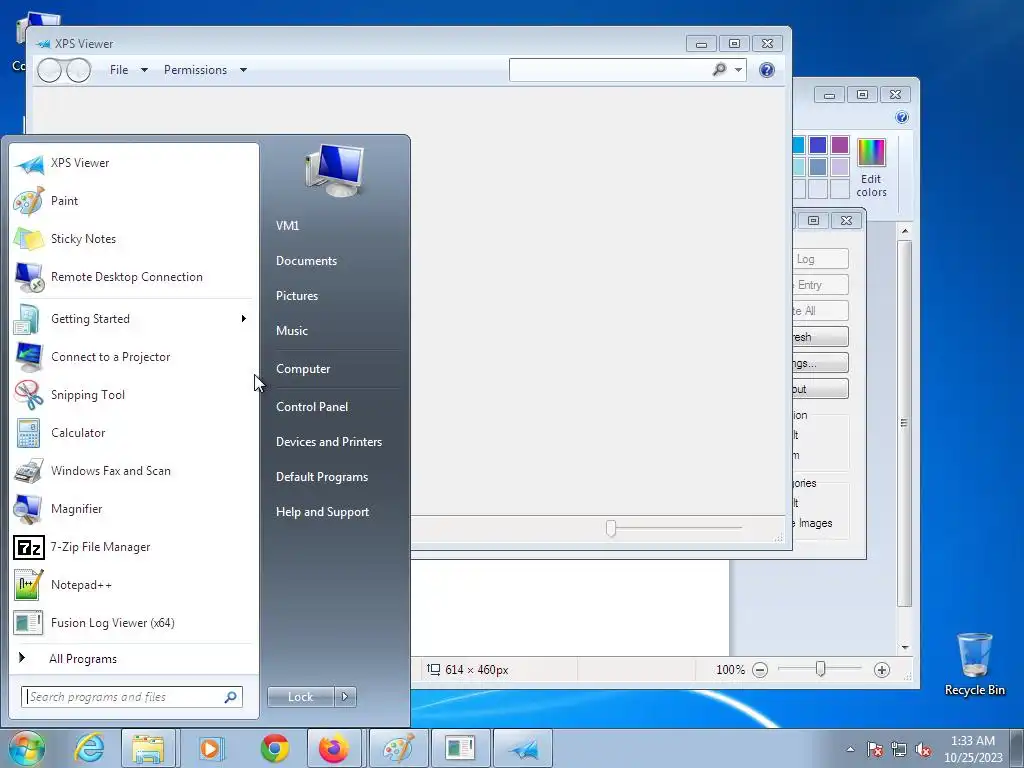Open Sticky Notes from Start menu
This screenshot has width=1024, height=768.
click(133, 239)
